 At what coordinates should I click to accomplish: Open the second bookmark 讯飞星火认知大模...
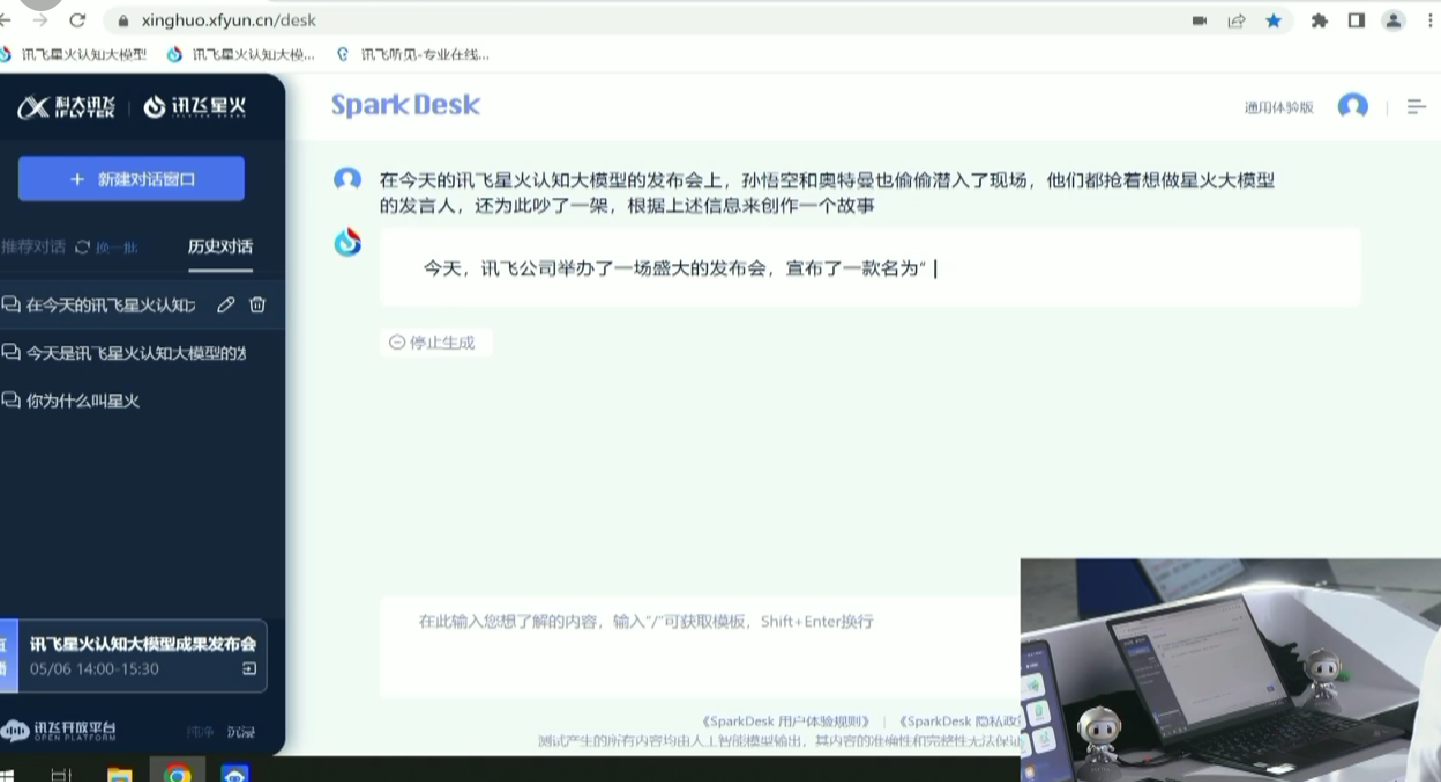click(241, 54)
